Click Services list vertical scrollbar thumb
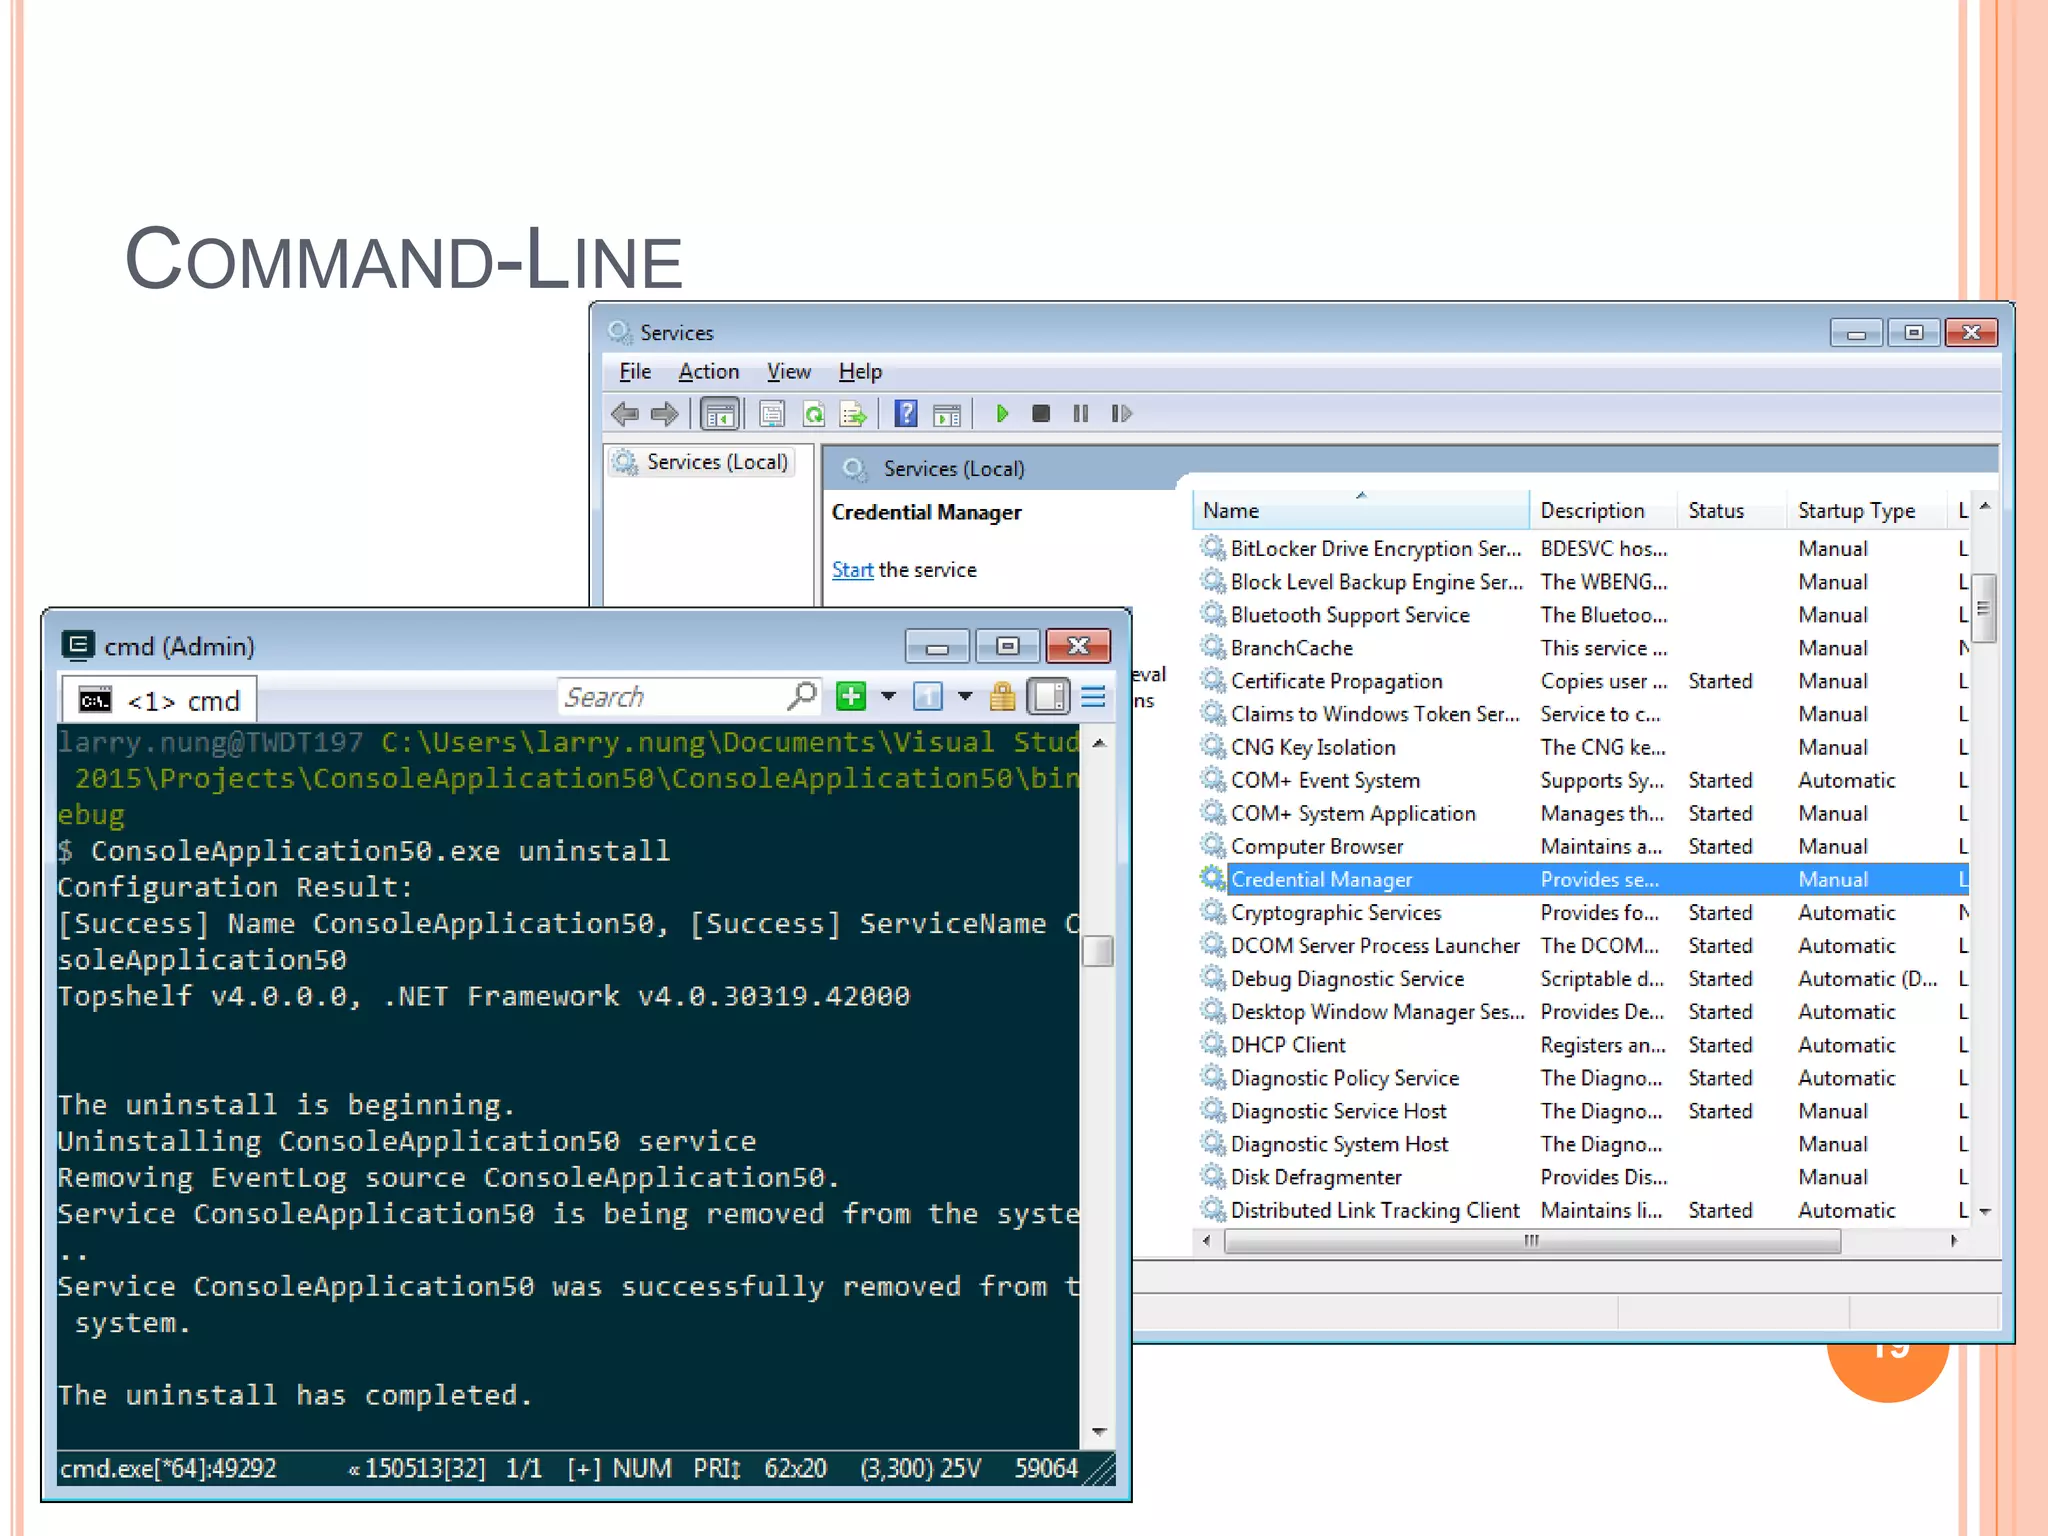2048x1536 pixels. [x=1984, y=607]
